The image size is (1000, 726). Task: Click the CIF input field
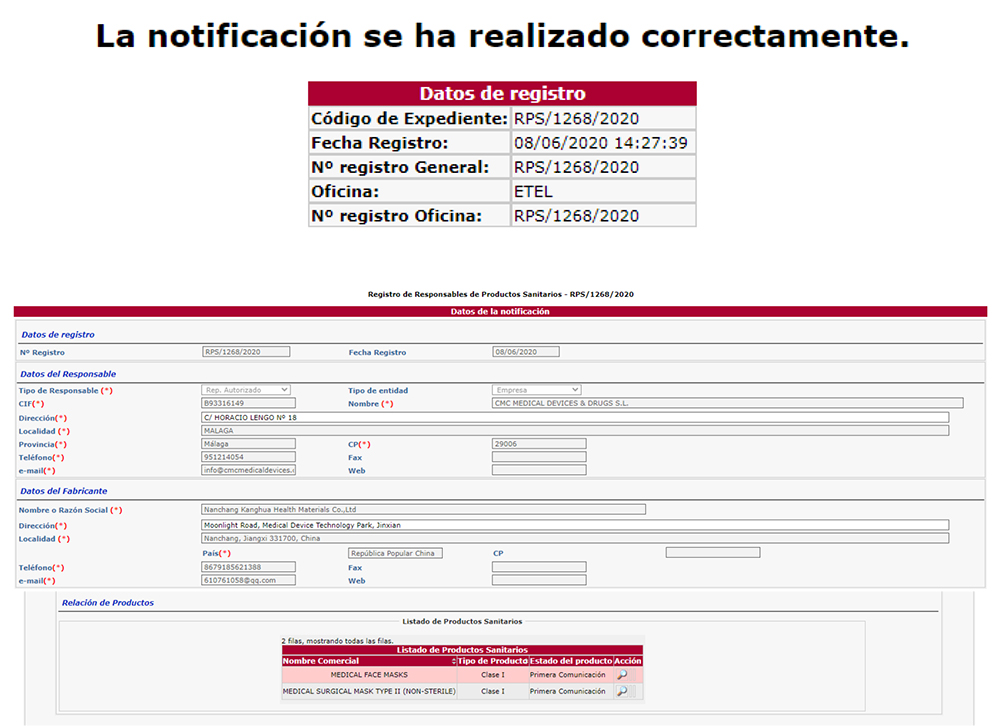click(248, 403)
